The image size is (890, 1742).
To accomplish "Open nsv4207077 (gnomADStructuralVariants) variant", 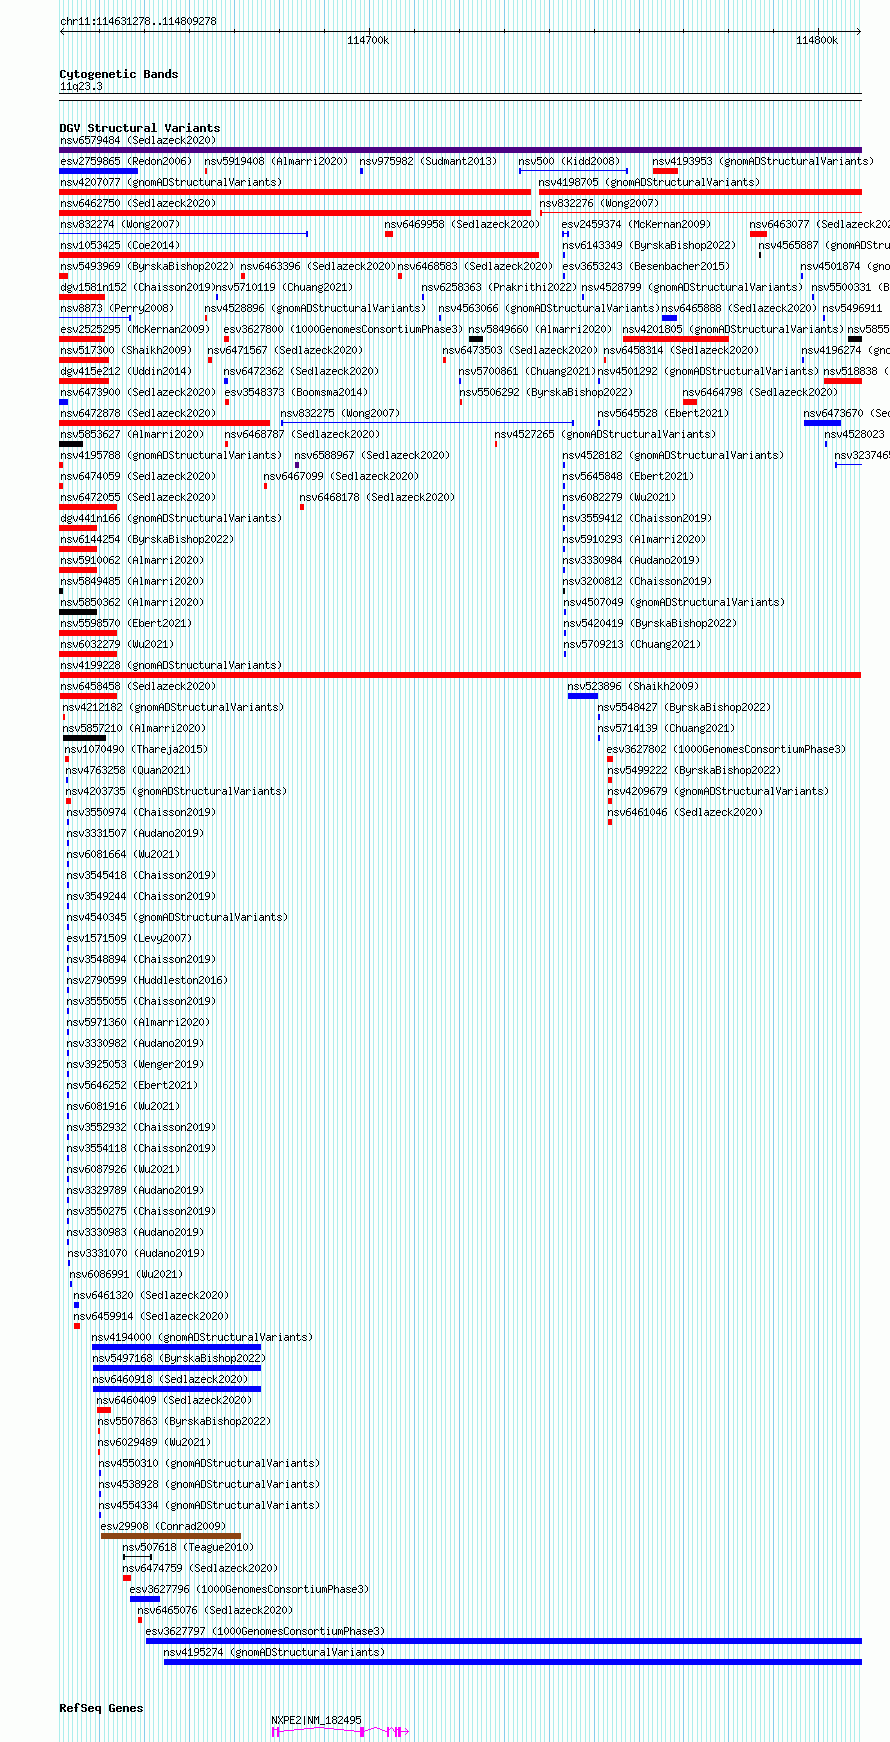I will 171,182.
